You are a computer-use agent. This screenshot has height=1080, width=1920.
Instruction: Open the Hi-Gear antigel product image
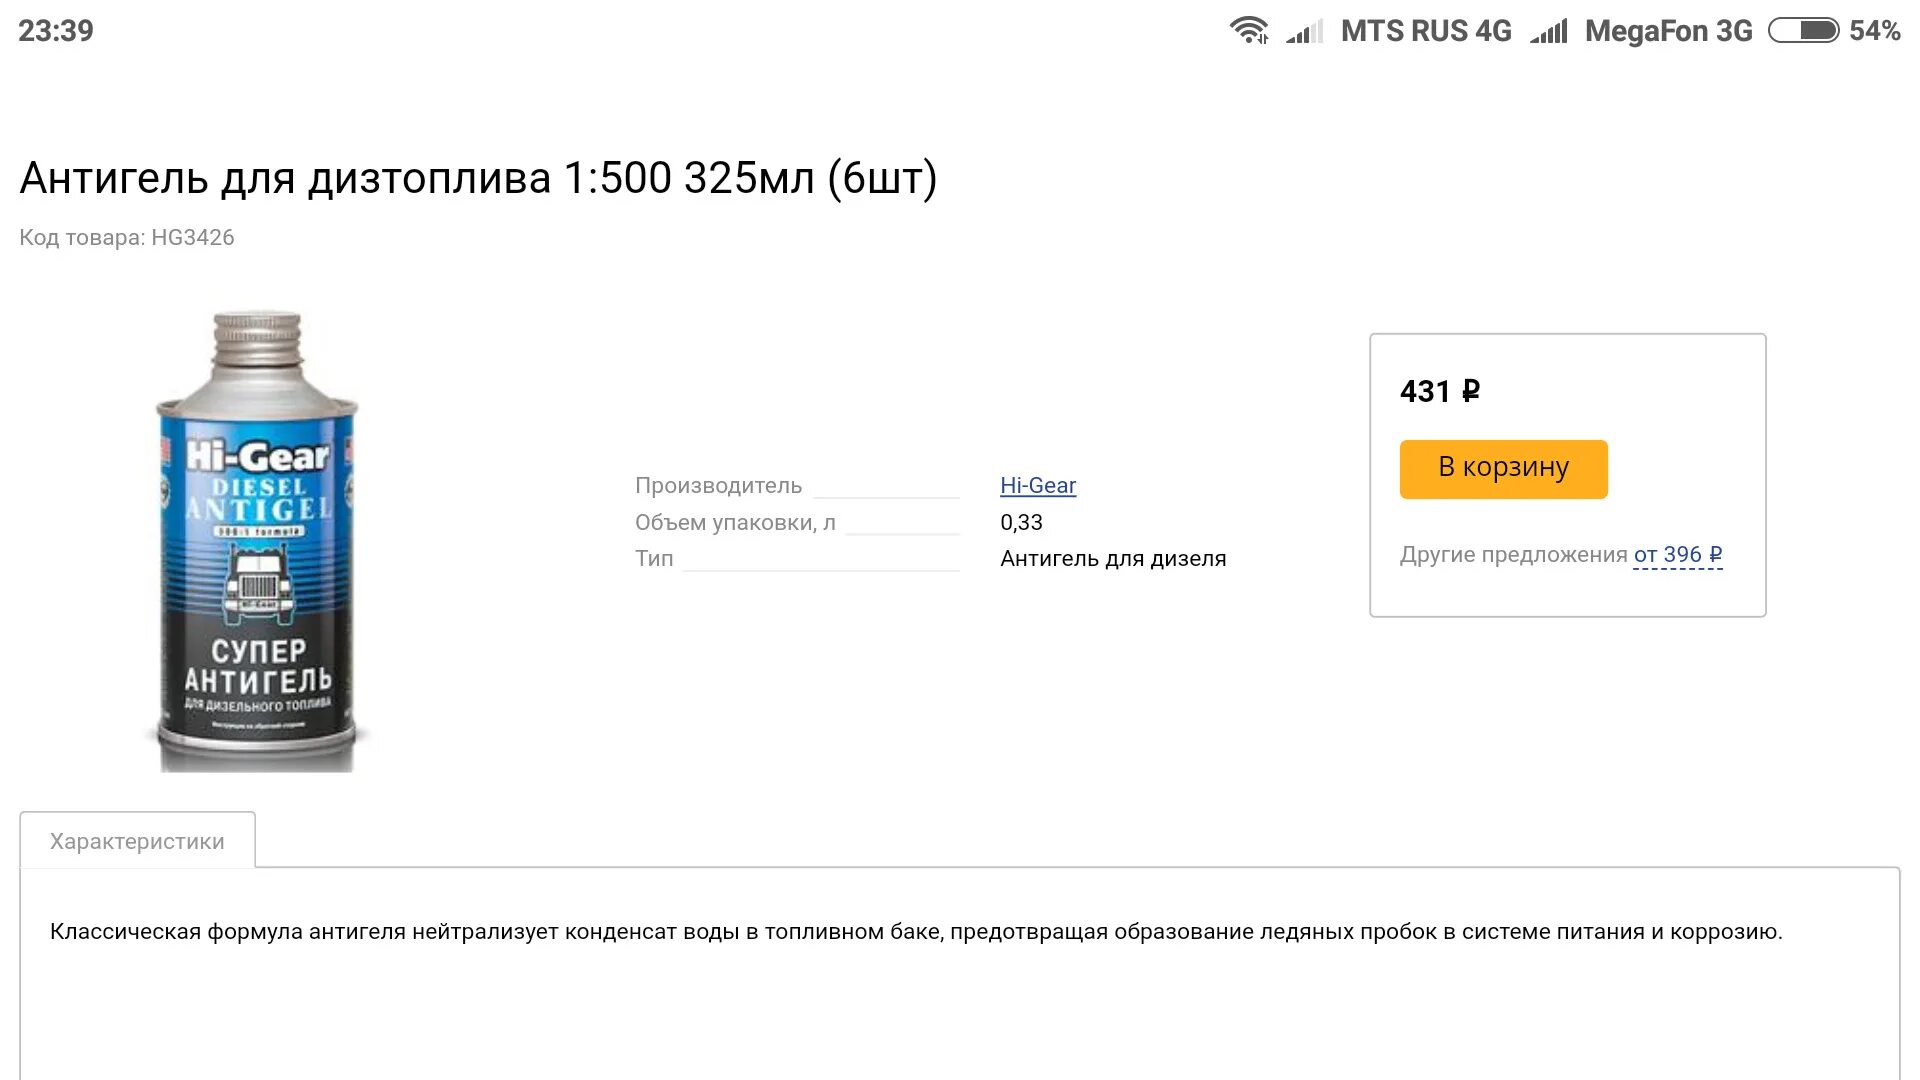(257, 541)
